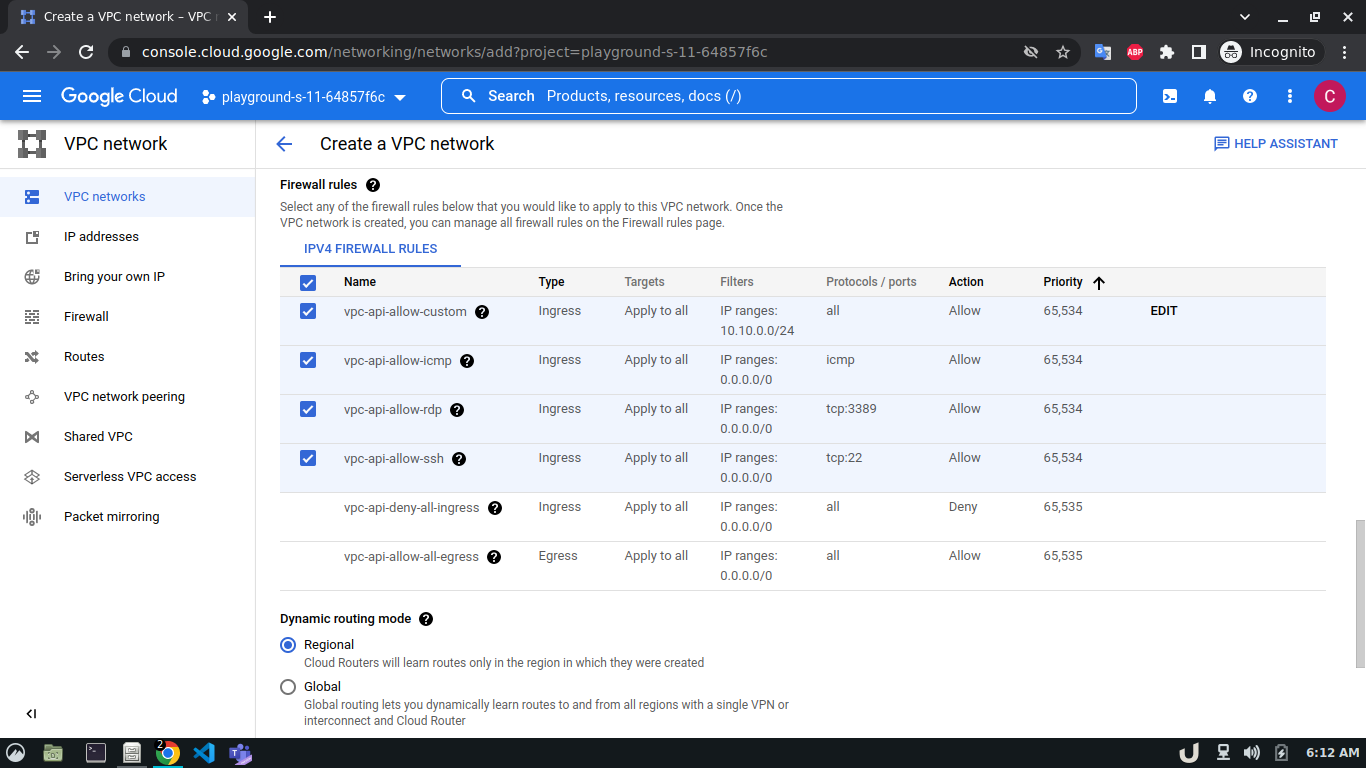Open VPC networks in sidebar
This screenshot has height=768, width=1366.
(x=127, y=197)
